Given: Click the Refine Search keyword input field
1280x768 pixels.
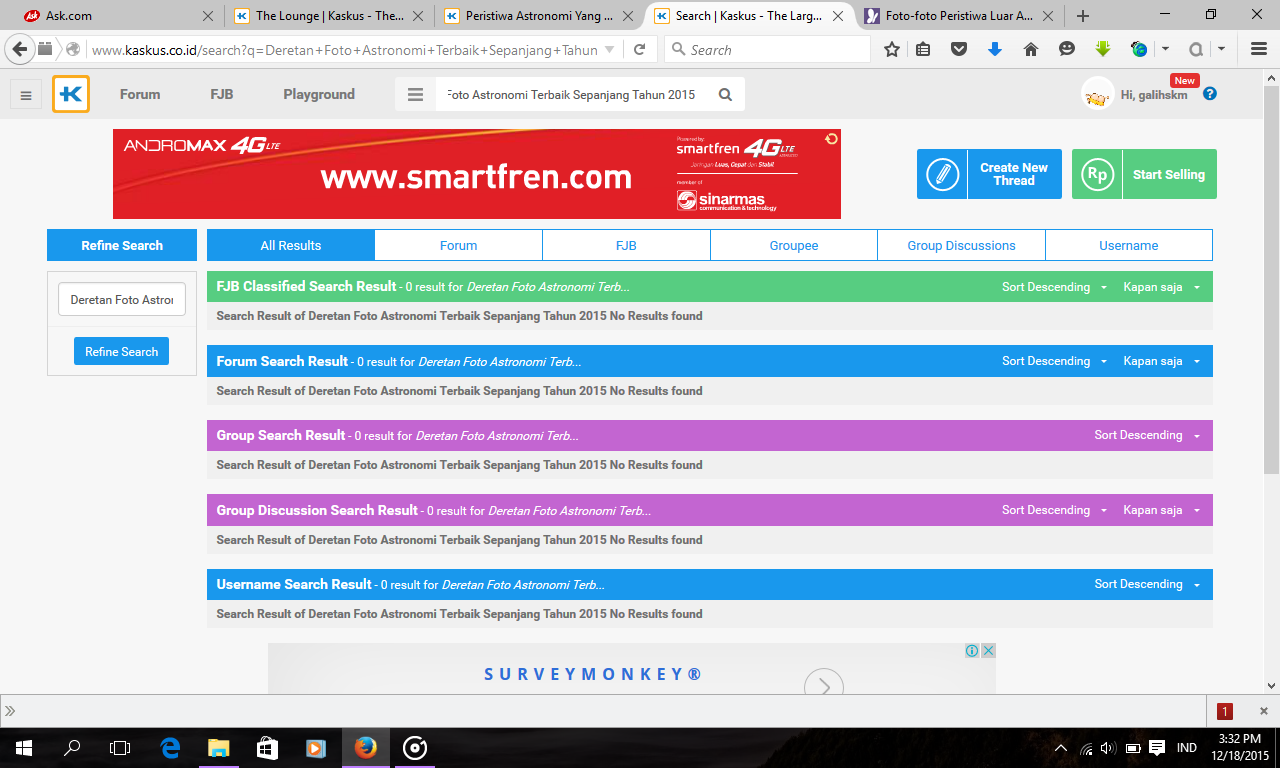Looking at the screenshot, I should 122,299.
